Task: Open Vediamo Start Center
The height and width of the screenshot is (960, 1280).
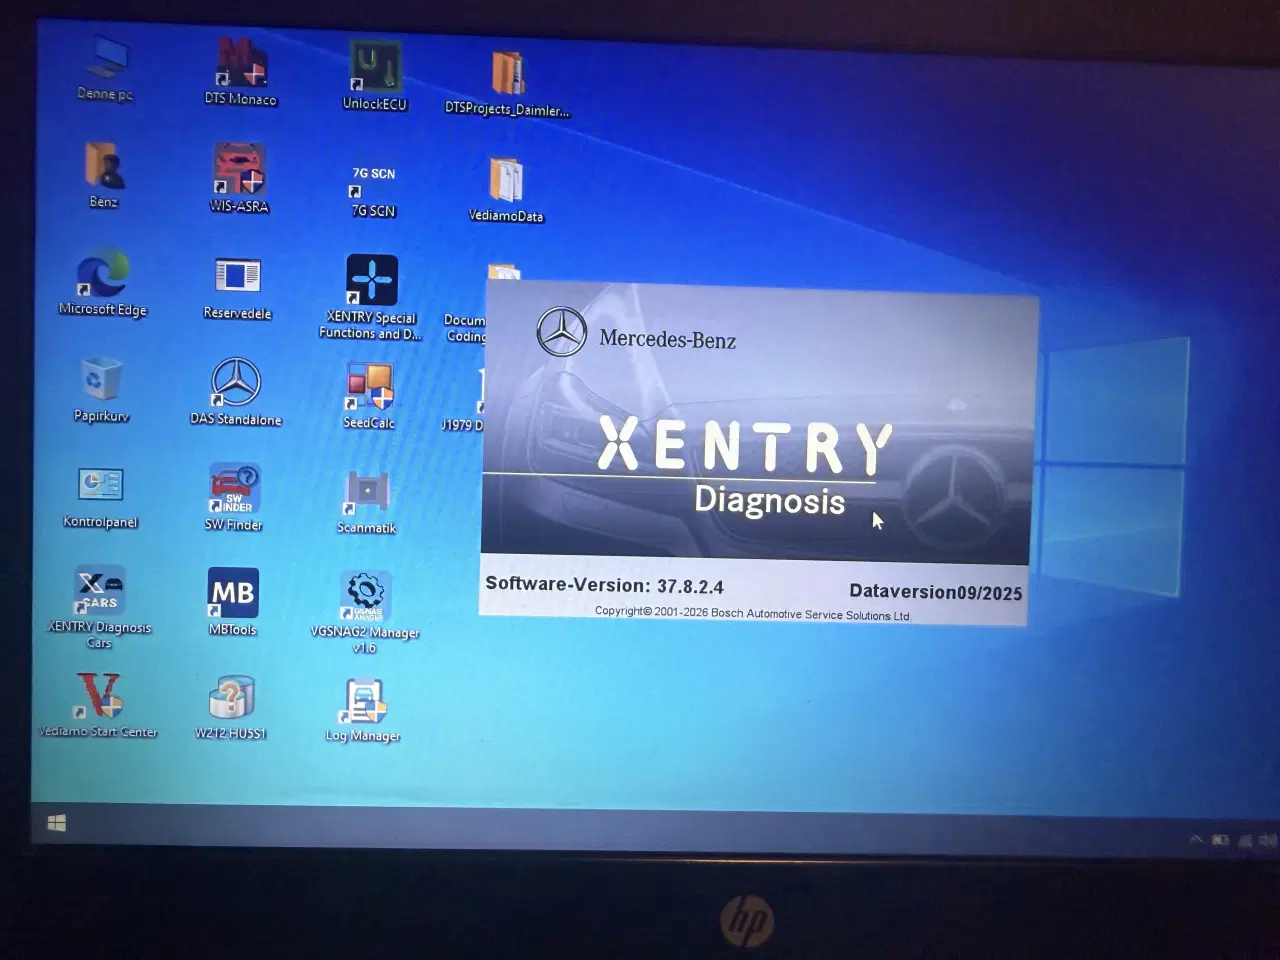Action: pos(99,698)
